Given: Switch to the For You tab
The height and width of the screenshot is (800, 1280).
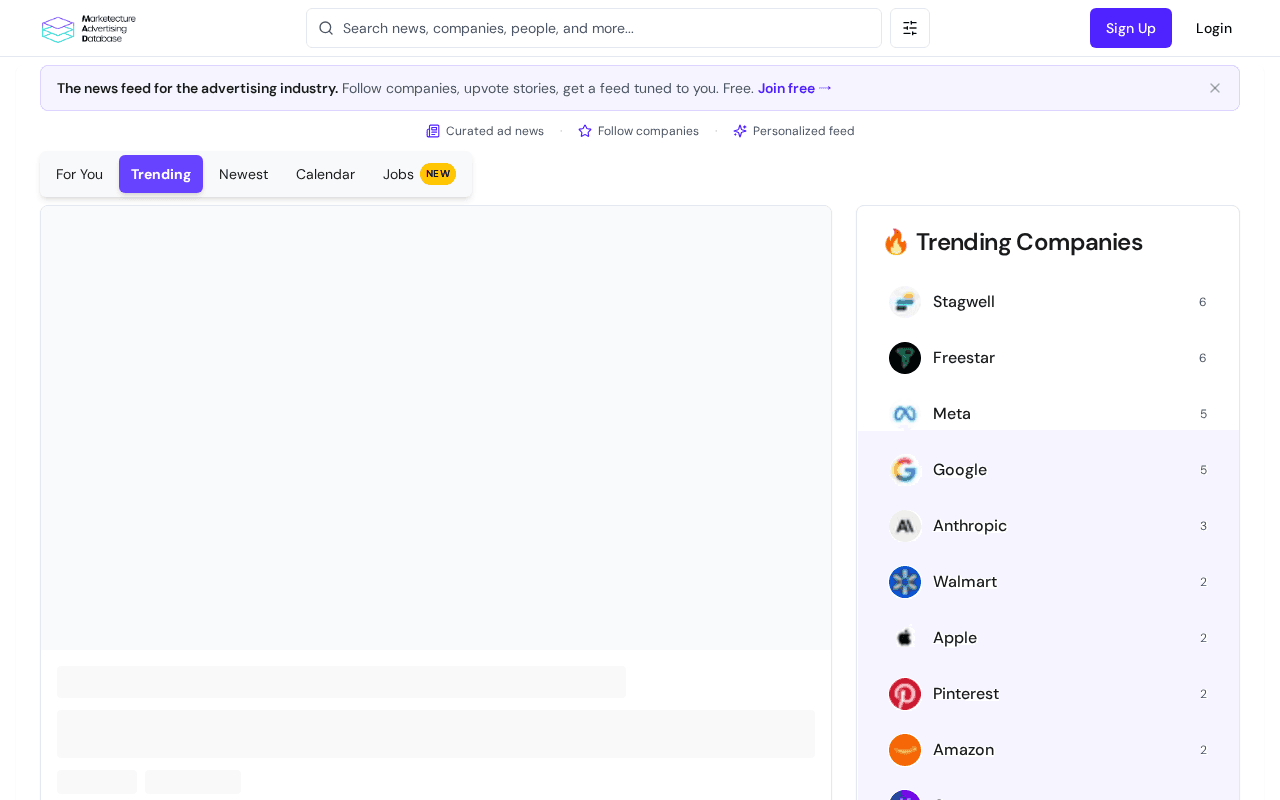Looking at the screenshot, I should [x=79, y=174].
